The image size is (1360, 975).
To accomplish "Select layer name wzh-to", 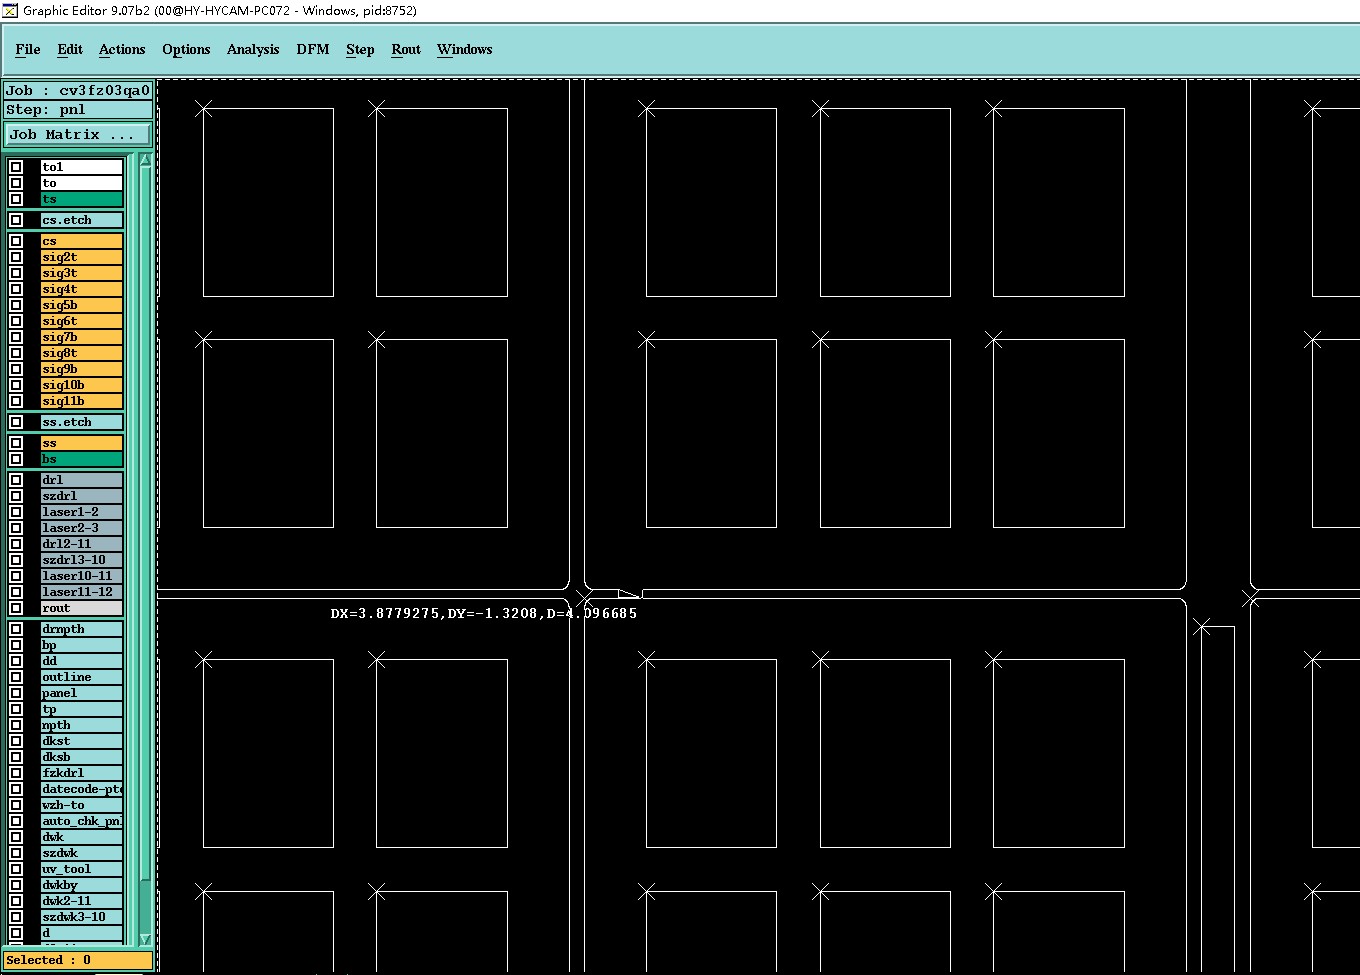I will 82,805.
